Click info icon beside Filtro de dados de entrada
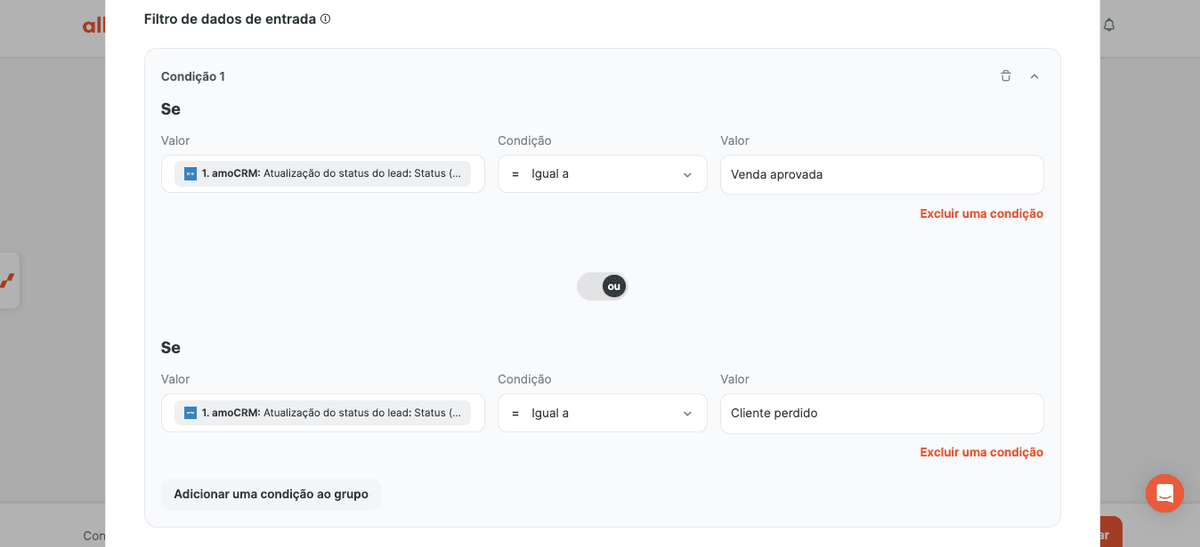1200x547 pixels. tap(325, 19)
